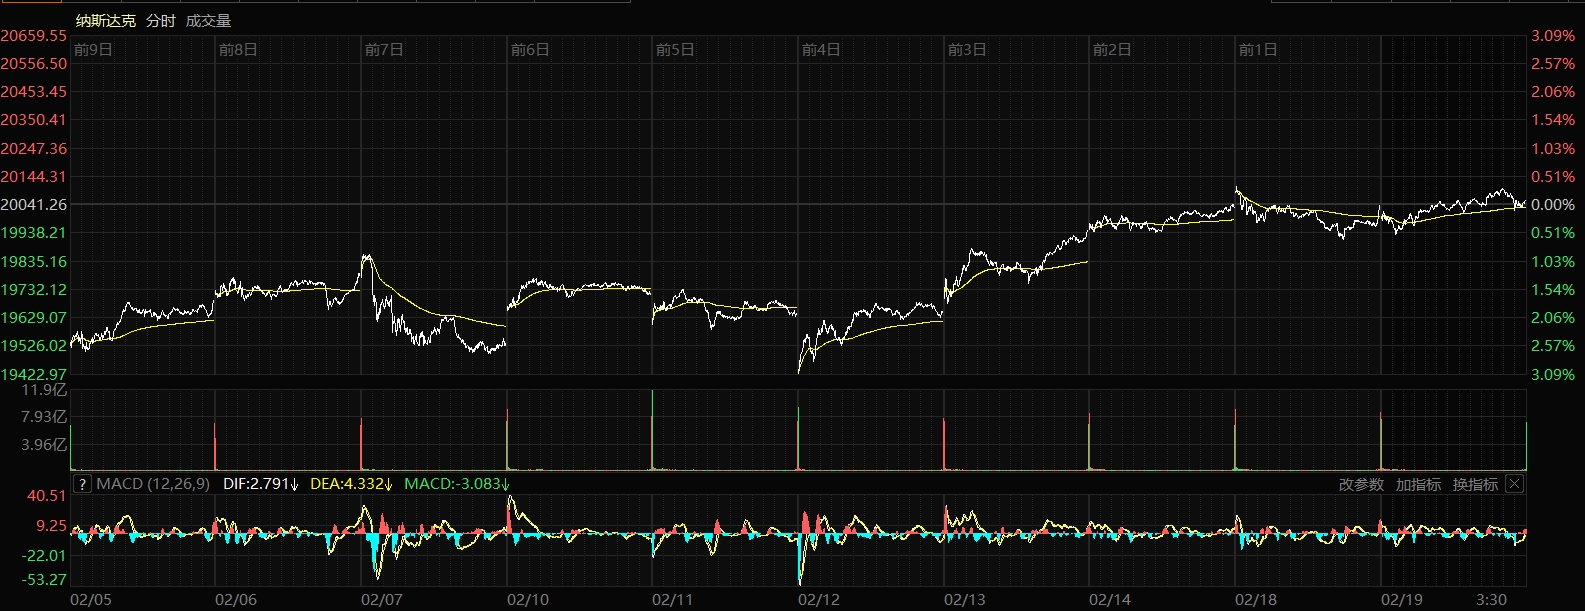Click the 纳斯达克 index name
The height and width of the screenshot is (611, 1585).
tap(106, 20)
